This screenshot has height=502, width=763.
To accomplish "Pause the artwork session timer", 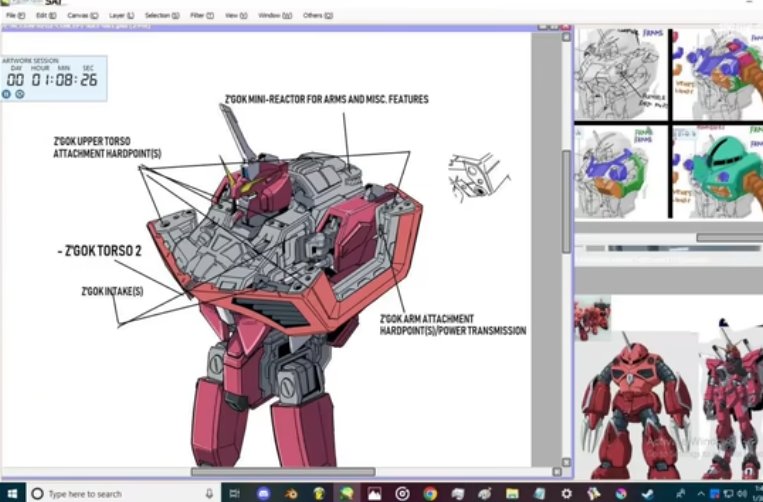I will tap(6, 94).
